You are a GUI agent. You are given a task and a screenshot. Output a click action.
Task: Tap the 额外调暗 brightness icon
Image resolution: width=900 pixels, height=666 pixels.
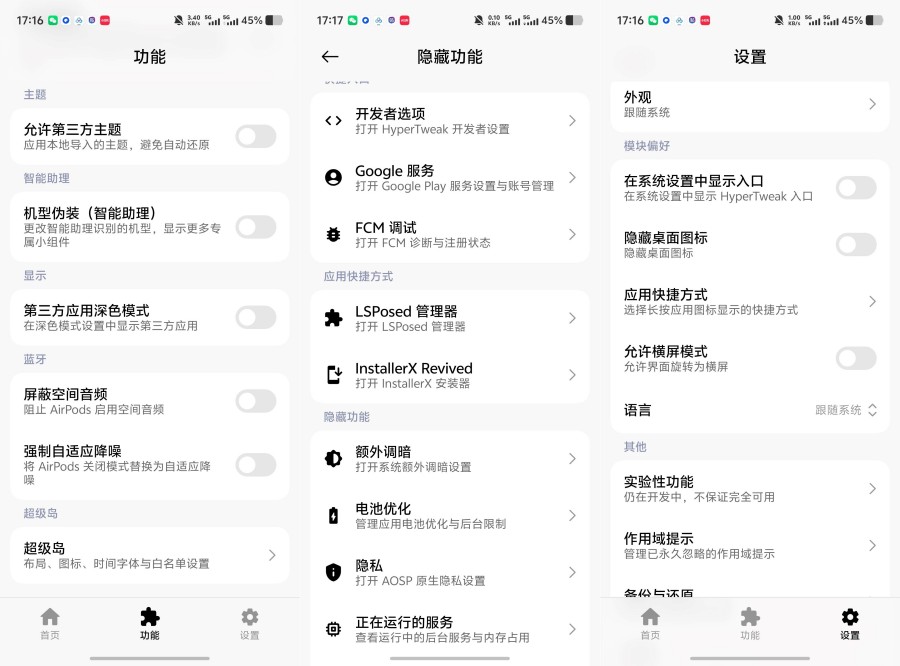click(333, 458)
